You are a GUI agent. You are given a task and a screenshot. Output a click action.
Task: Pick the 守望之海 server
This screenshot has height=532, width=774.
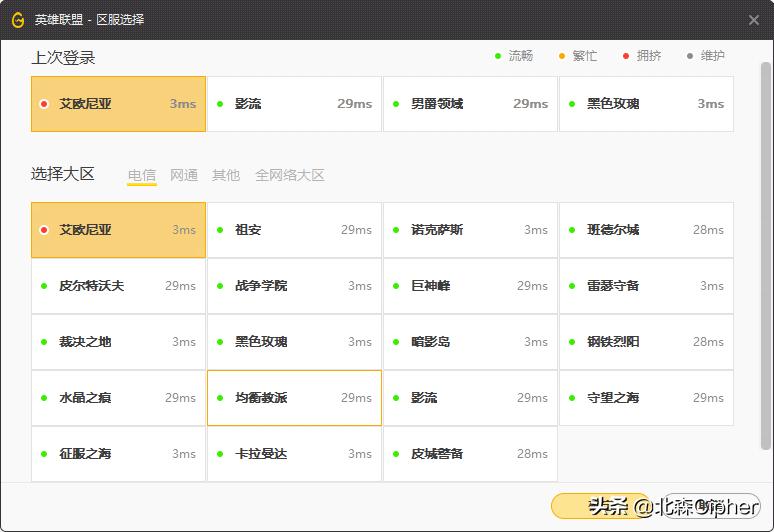click(x=646, y=398)
